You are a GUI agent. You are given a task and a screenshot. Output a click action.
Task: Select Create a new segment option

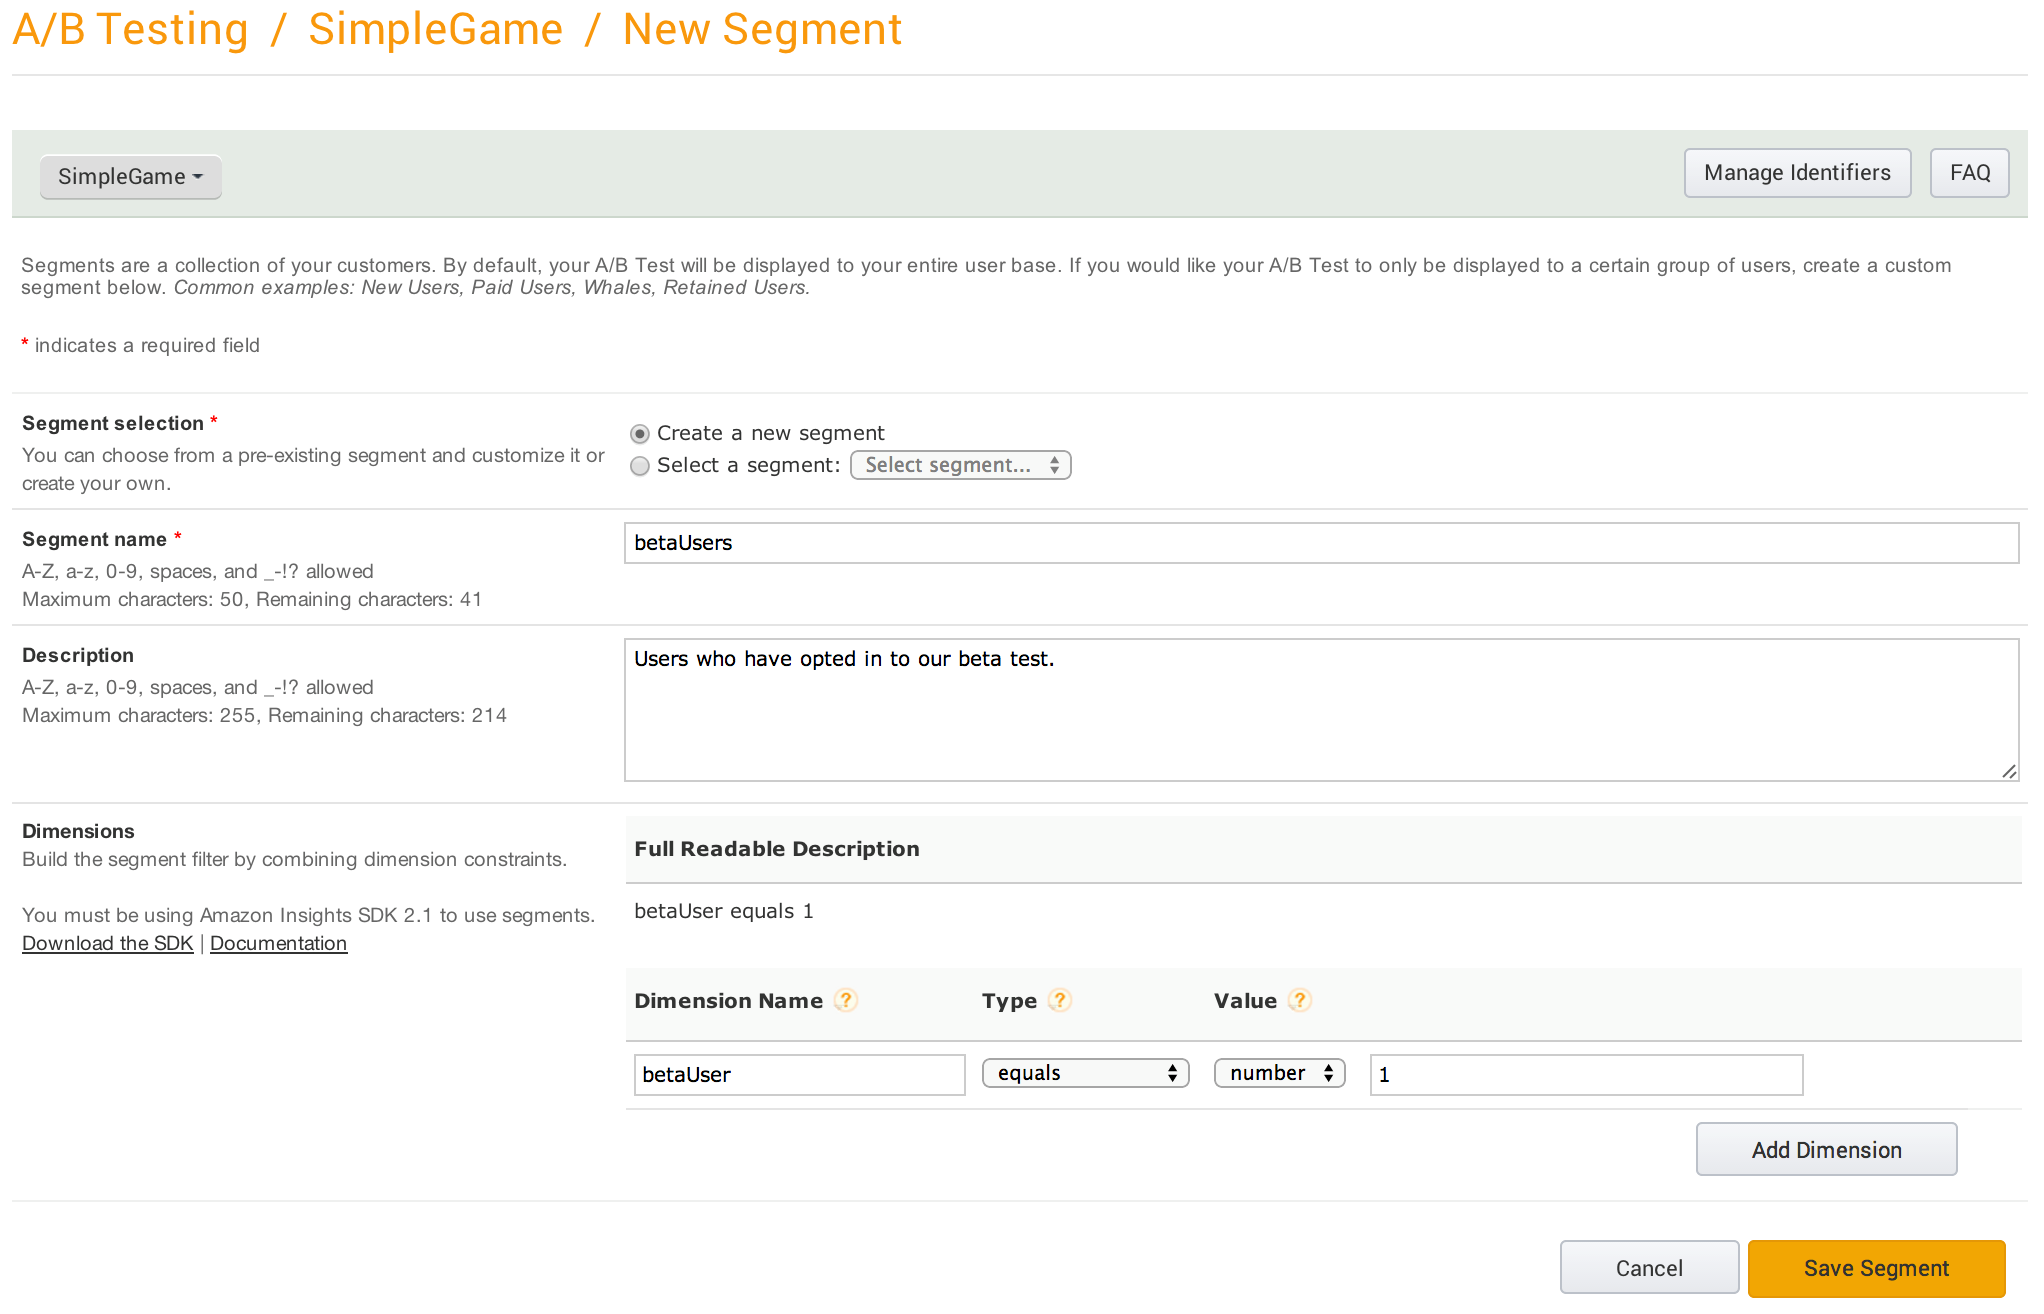pos(640,434)
